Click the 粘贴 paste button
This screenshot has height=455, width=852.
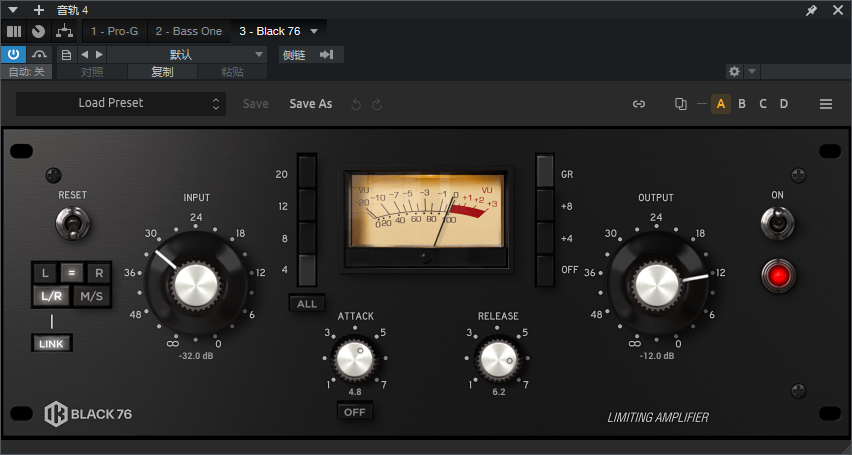233,72
